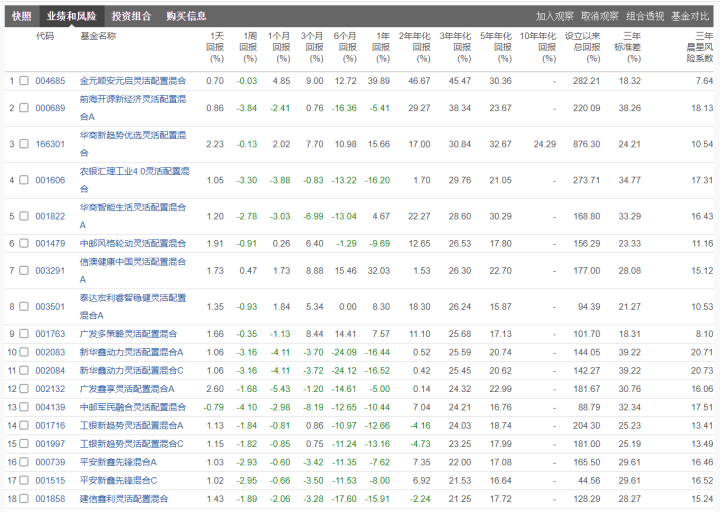This screenshot has height=512, width=720.
Task: Sort by 1天回报 column header
Action: coord(215,47)
